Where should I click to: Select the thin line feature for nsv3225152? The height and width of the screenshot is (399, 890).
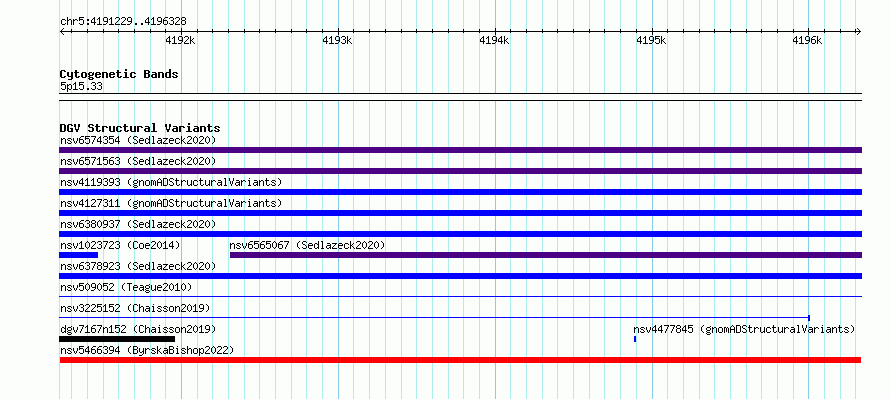click(434, 317)
